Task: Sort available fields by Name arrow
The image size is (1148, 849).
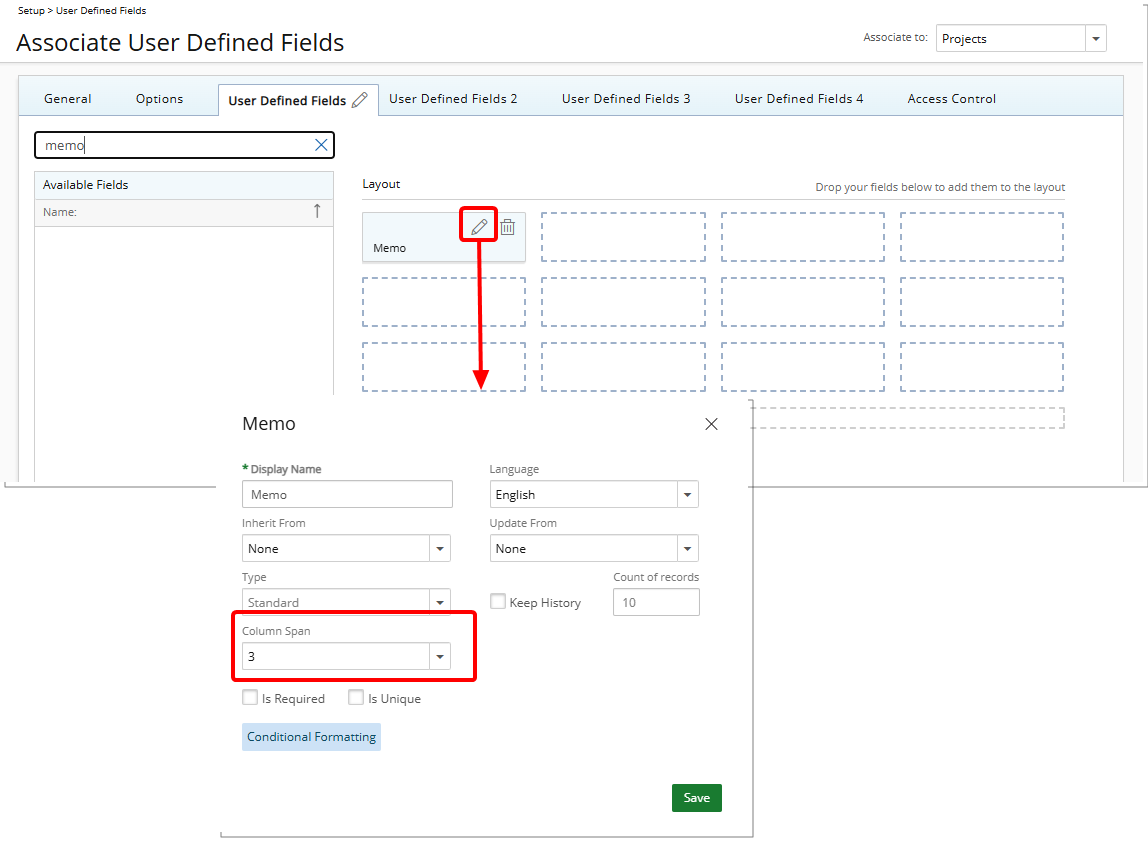Action: tap(317, 211)
